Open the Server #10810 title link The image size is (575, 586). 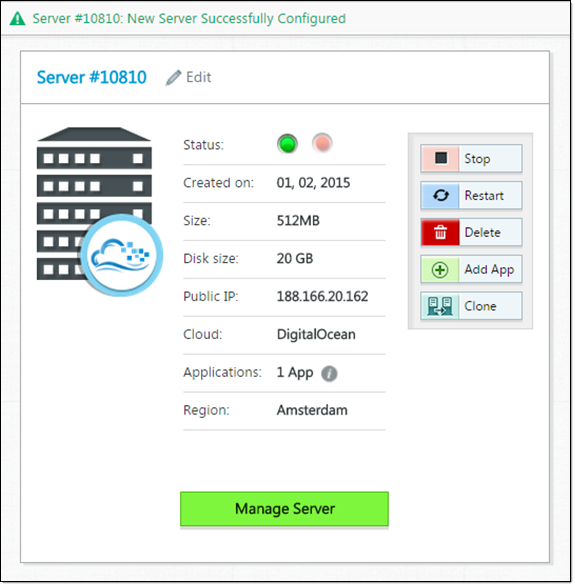click(x=92, y=78)
